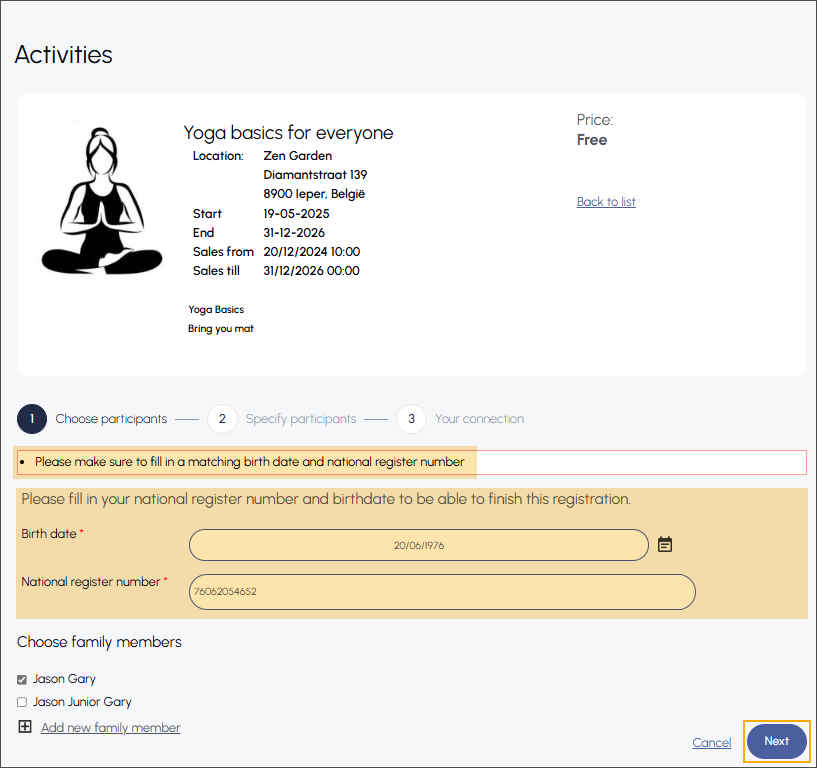Open the calendar picker beside Birth date
The height and width of the screenshot is (768, 817).
click(x=665, y=544)
